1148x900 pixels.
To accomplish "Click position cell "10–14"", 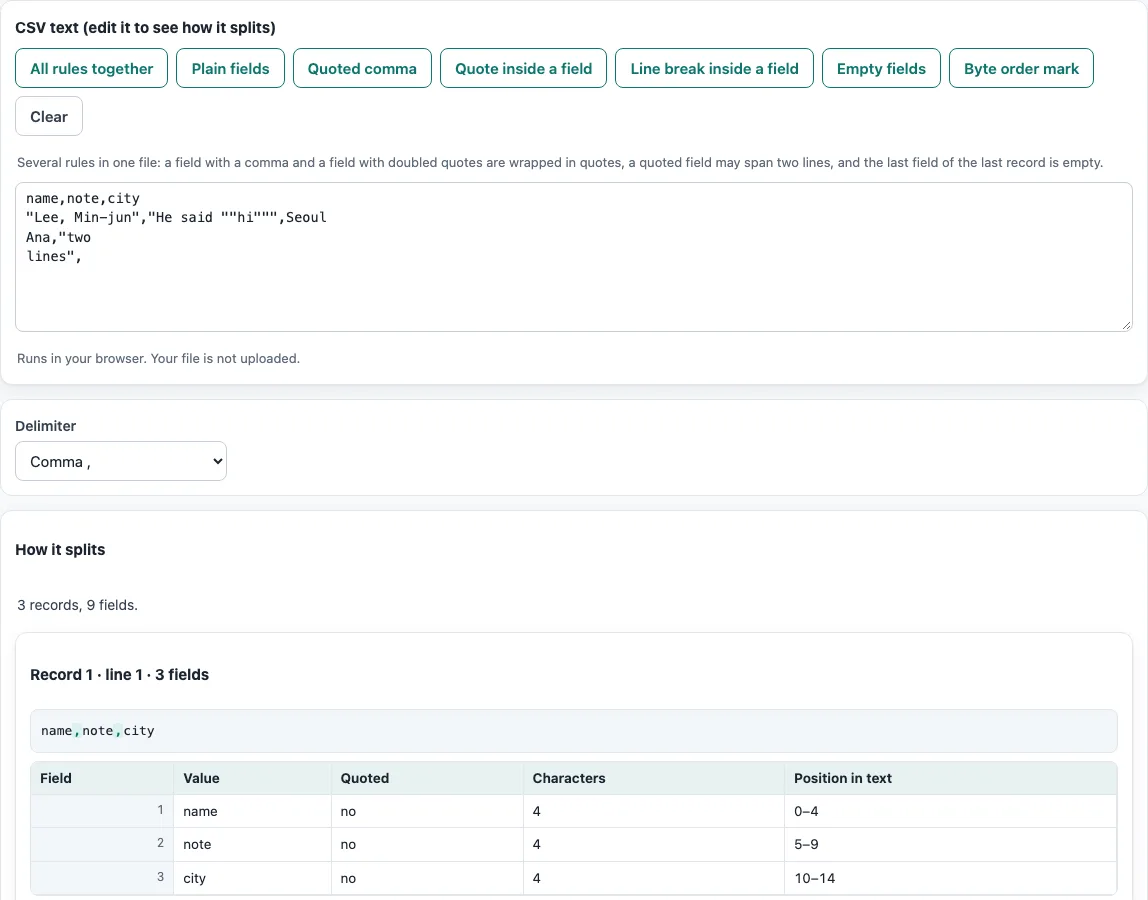I will [x=950, y=878].
